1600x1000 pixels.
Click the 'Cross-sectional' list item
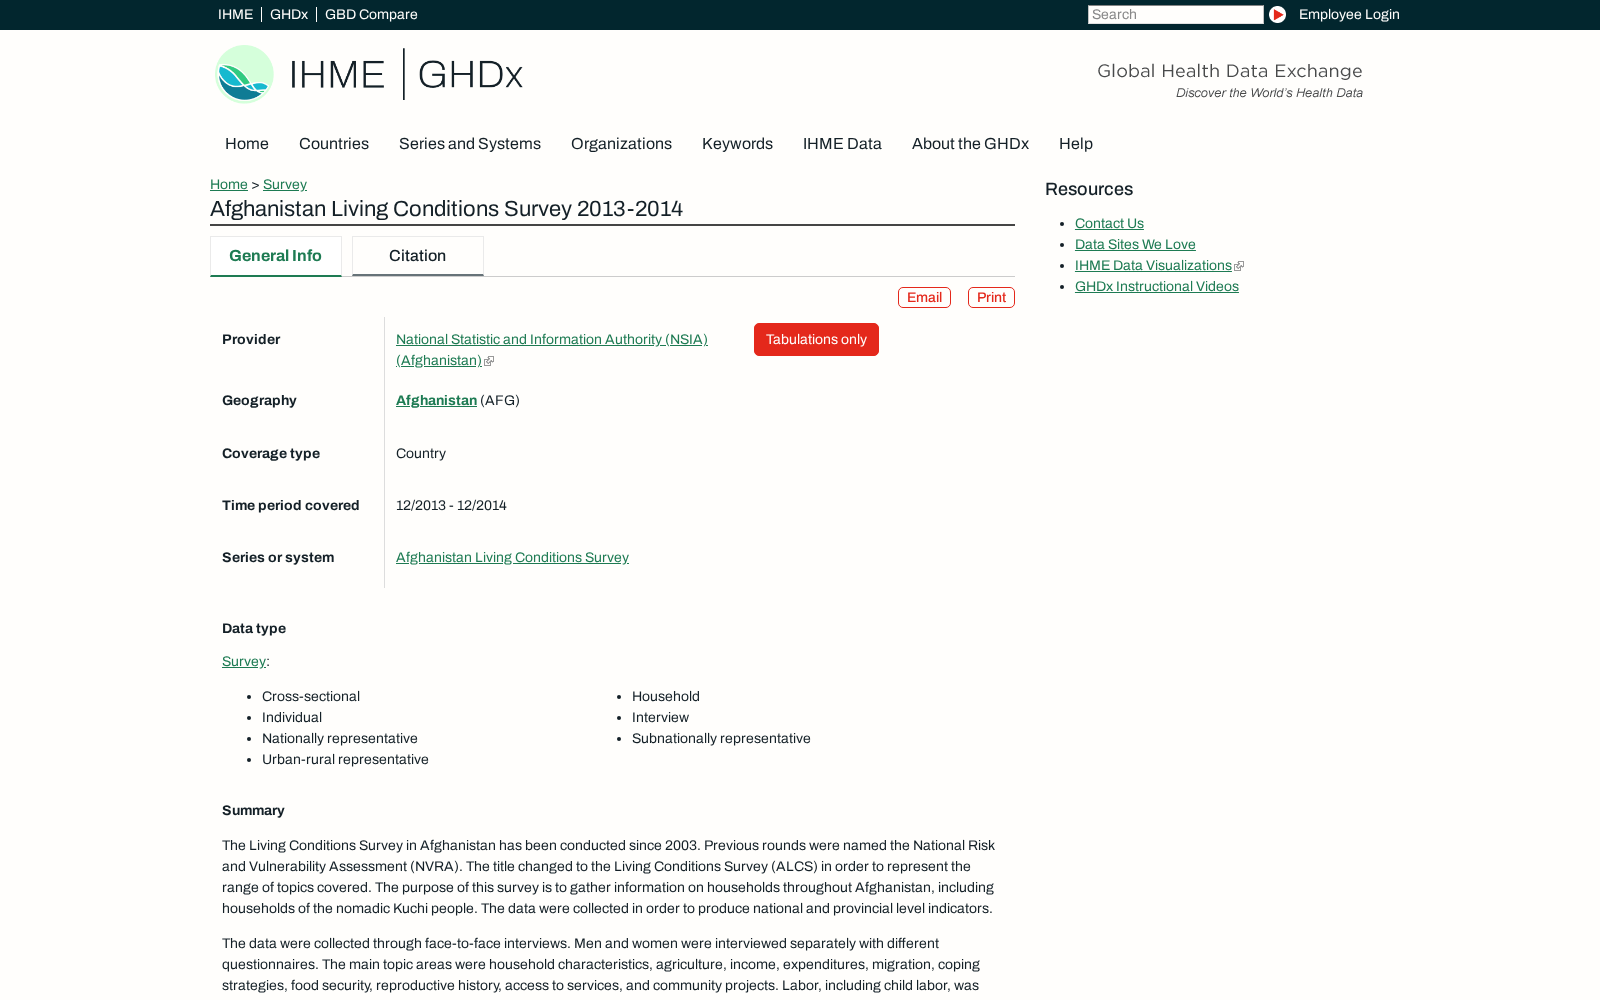pos(311,696)
